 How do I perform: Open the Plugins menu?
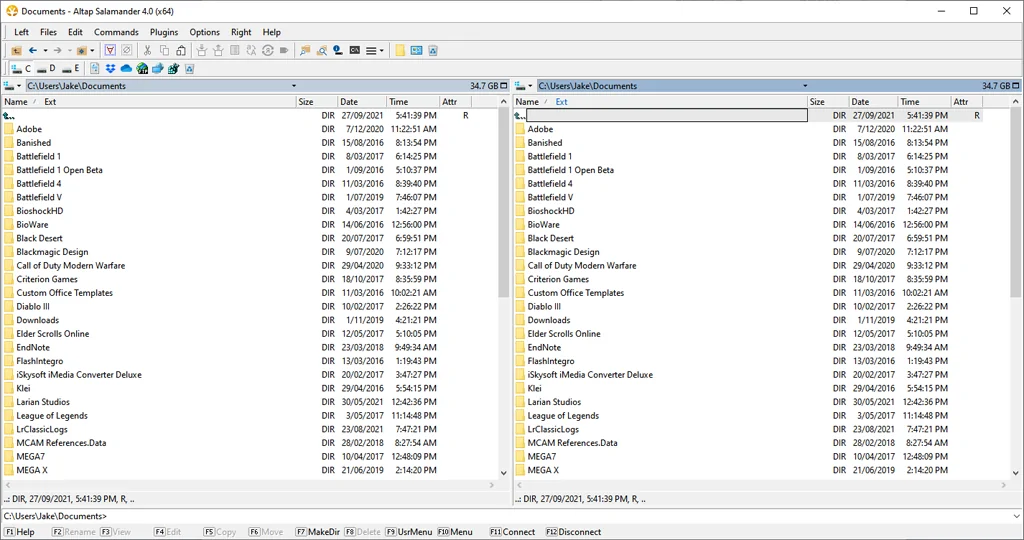[164, 32]
